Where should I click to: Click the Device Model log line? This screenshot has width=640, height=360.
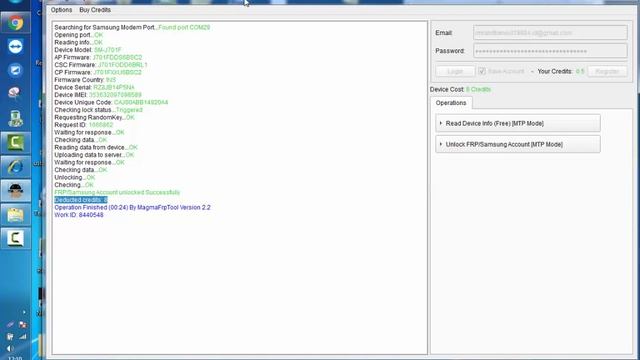tap(88, 50)
